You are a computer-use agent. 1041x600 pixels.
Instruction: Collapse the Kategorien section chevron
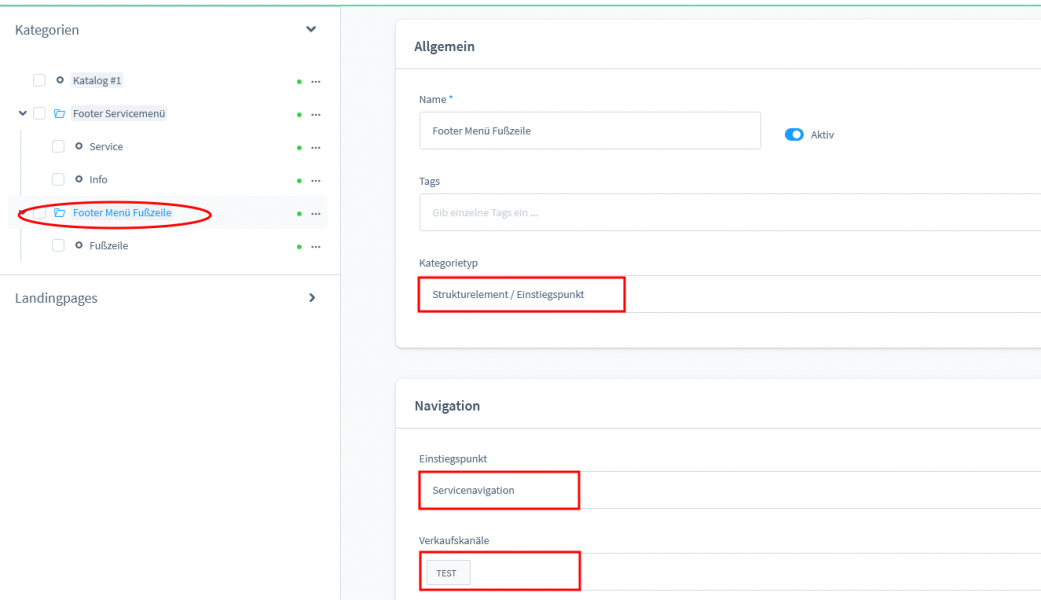coord(311,30)
